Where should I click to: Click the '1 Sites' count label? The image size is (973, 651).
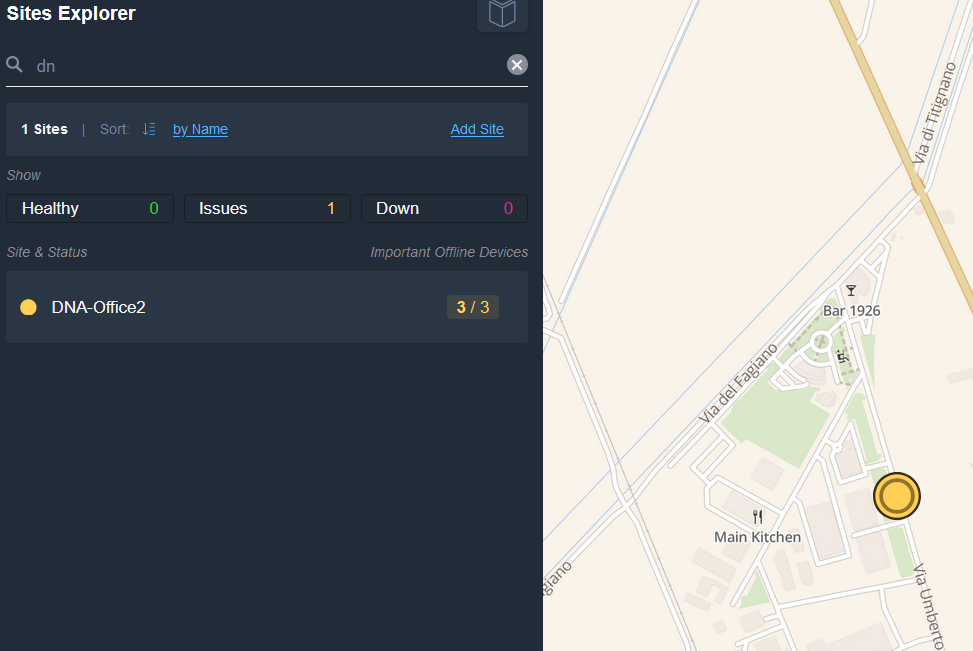coord(45,129)
